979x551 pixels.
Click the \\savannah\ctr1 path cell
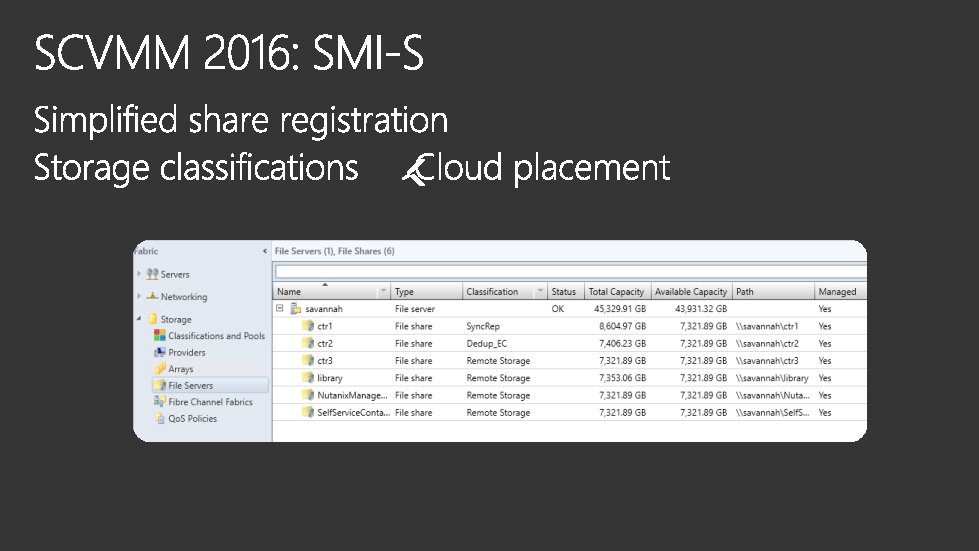[767, 326]
